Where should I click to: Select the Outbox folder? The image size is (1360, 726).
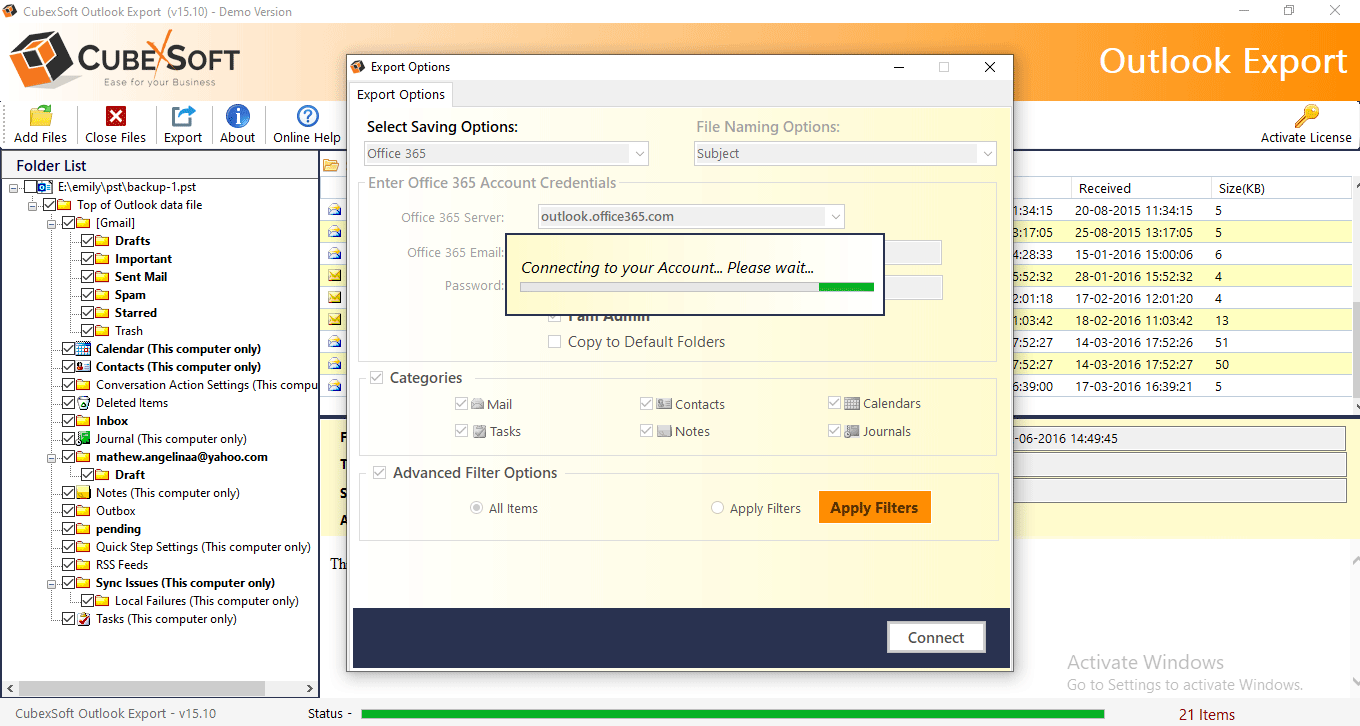[x=115, y=511]
